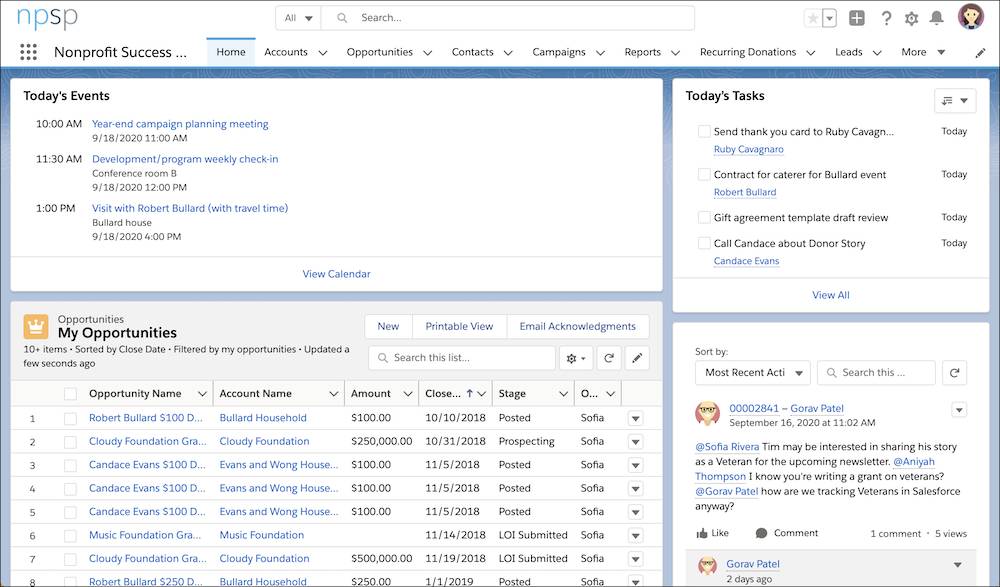Open the More navigation dropdown
This screenshot has width=1000, height=587.
pyautogui.click(x=923, y=52)
